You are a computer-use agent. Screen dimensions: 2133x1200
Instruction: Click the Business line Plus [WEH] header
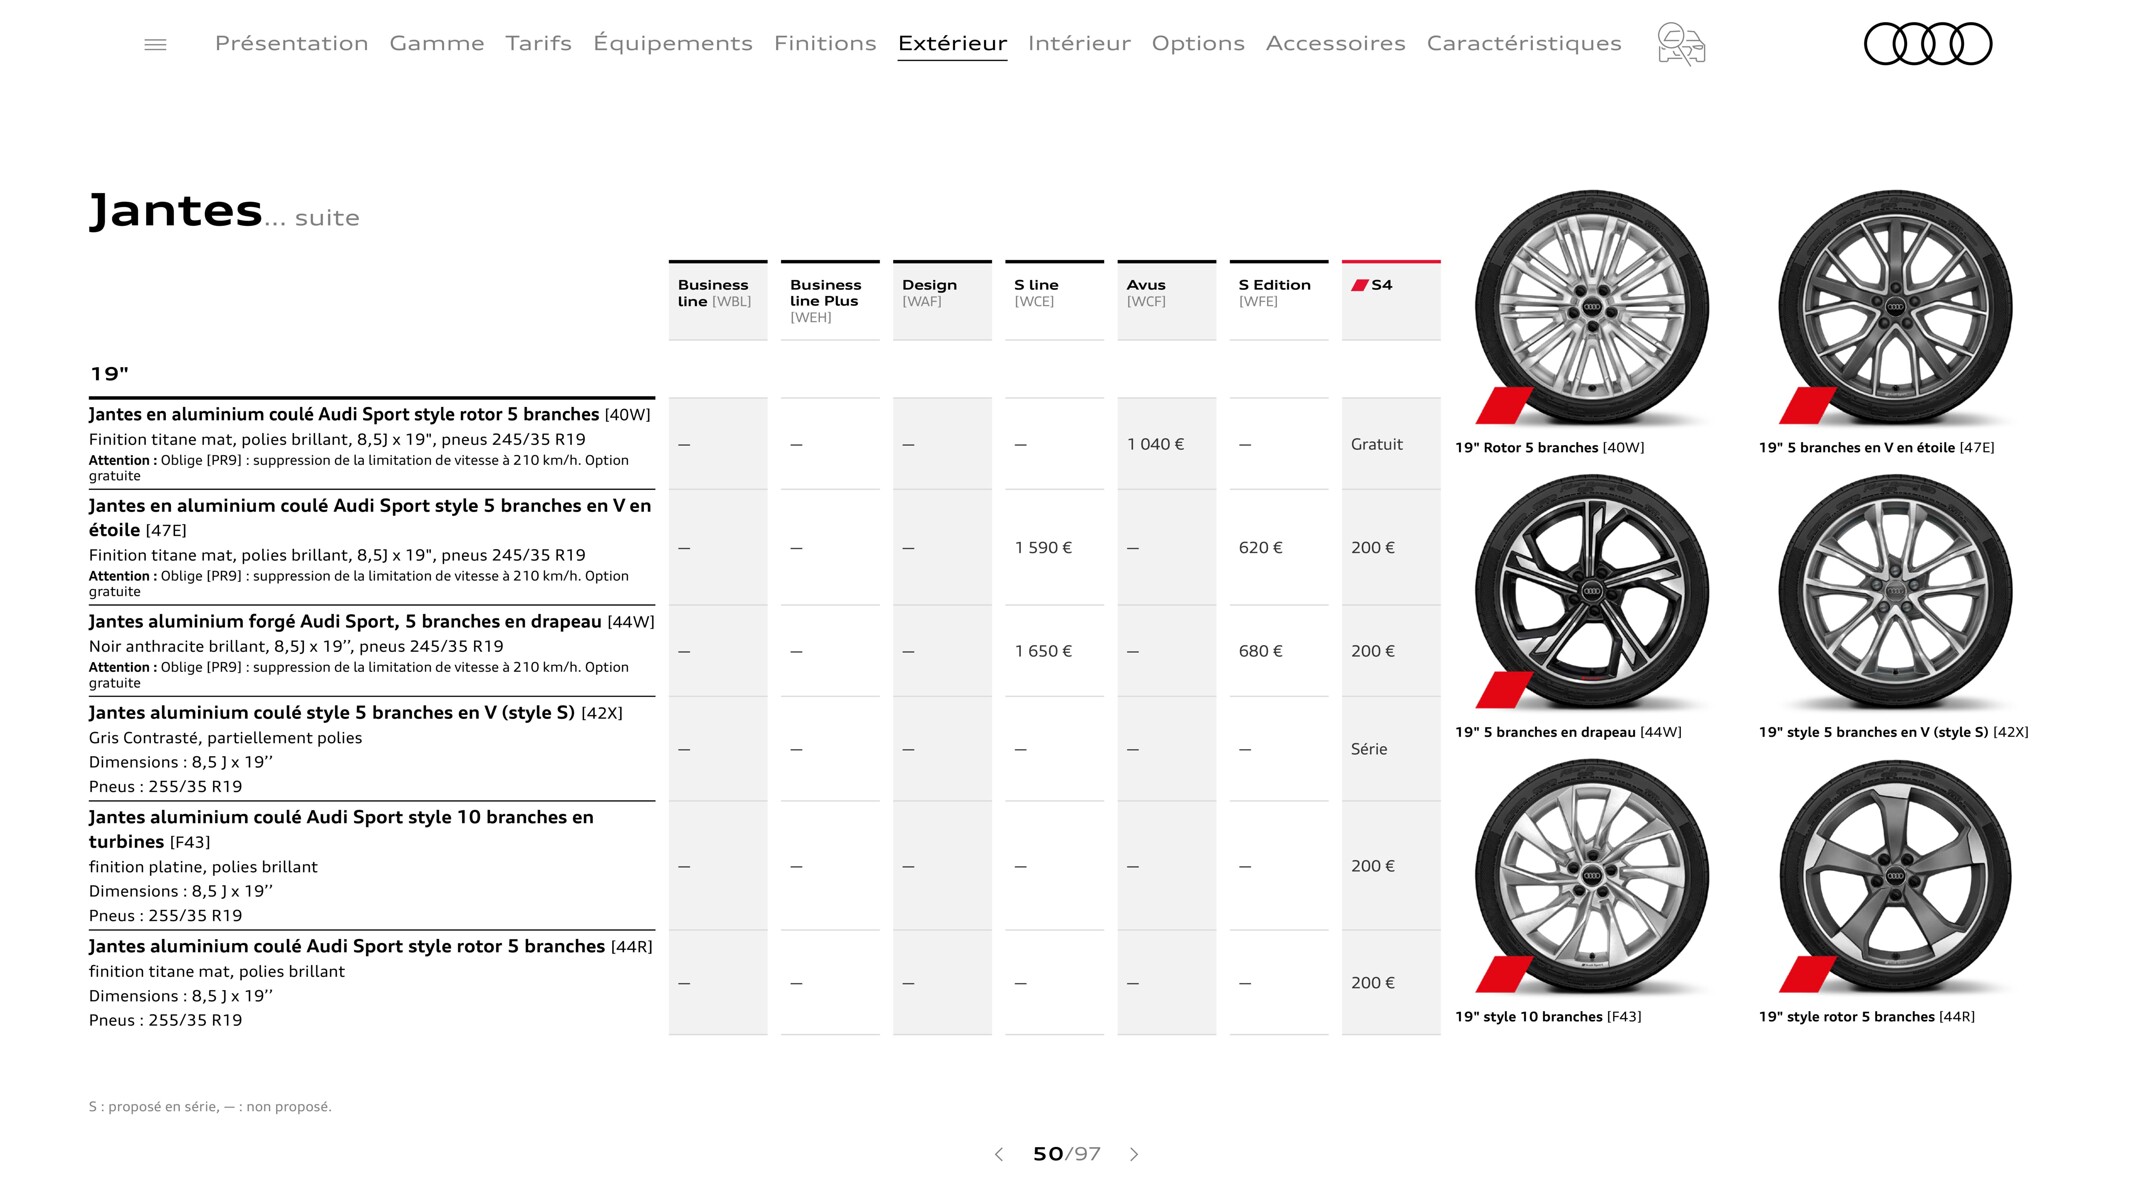[x=830, y=300]
